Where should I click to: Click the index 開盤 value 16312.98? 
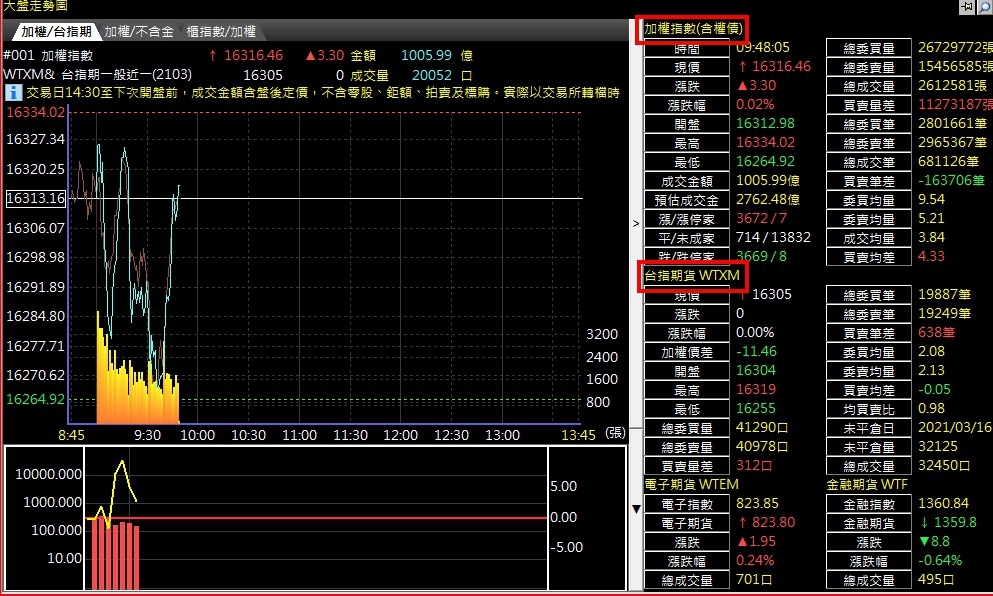tap(765, 124)
